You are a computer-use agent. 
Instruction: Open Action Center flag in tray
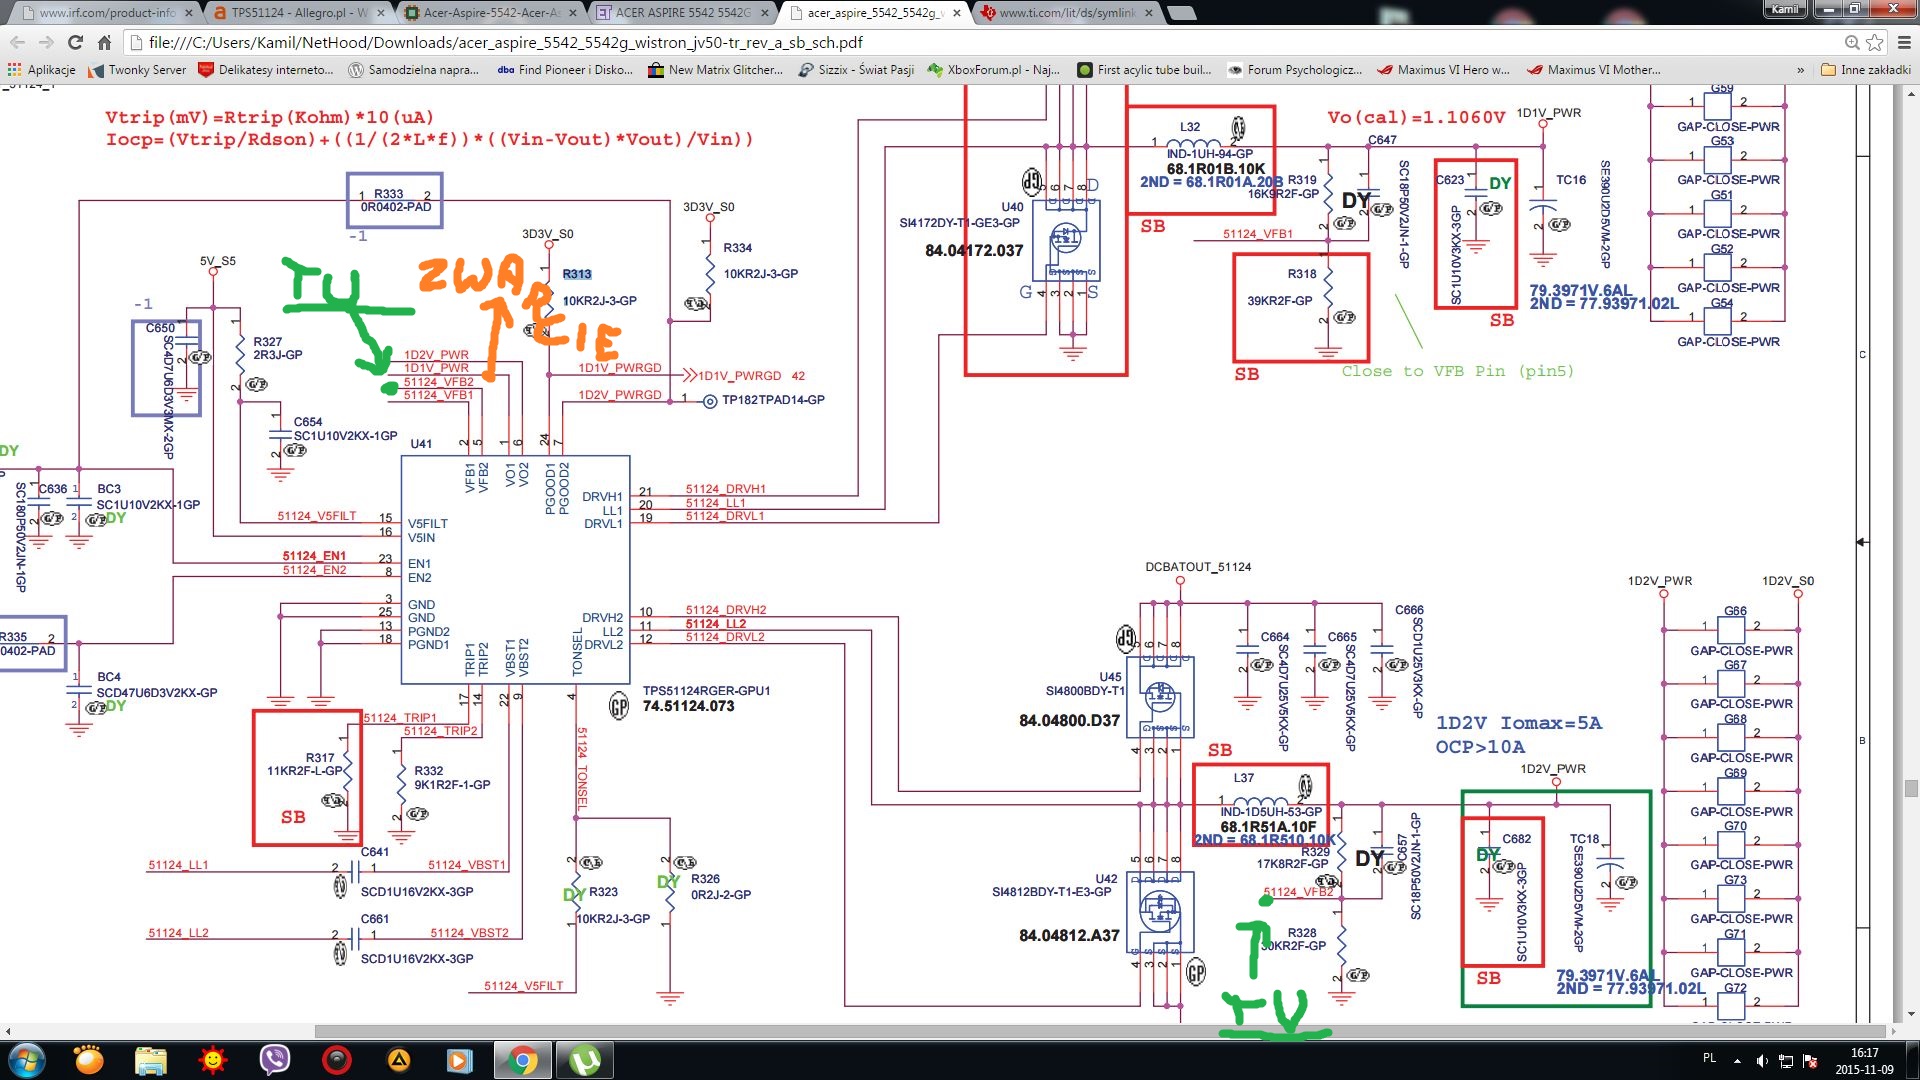click(x=1810, y=1060)
